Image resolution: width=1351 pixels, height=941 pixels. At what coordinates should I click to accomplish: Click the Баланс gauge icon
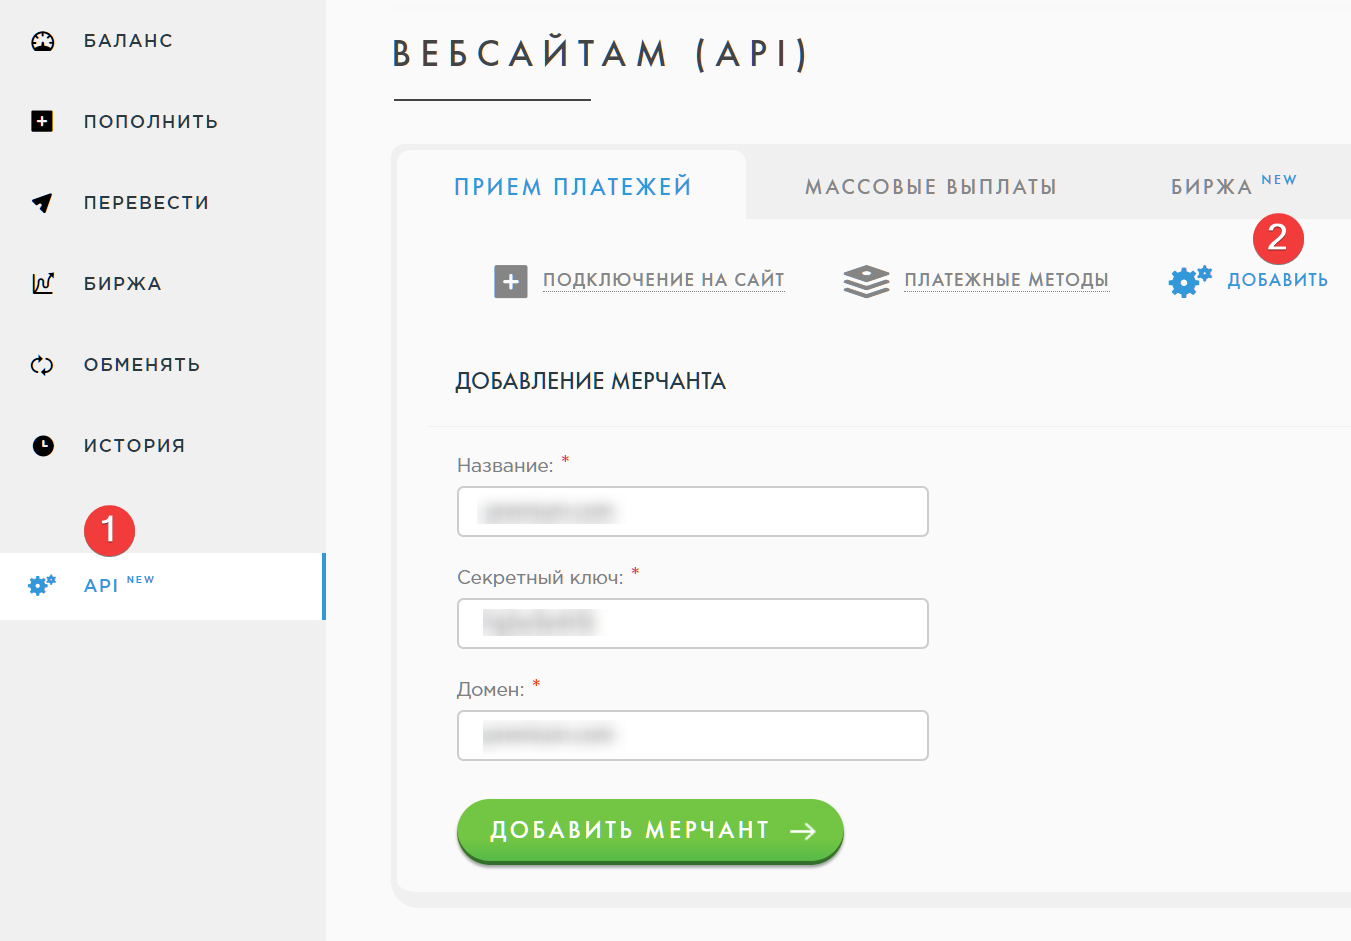[42, 41]
